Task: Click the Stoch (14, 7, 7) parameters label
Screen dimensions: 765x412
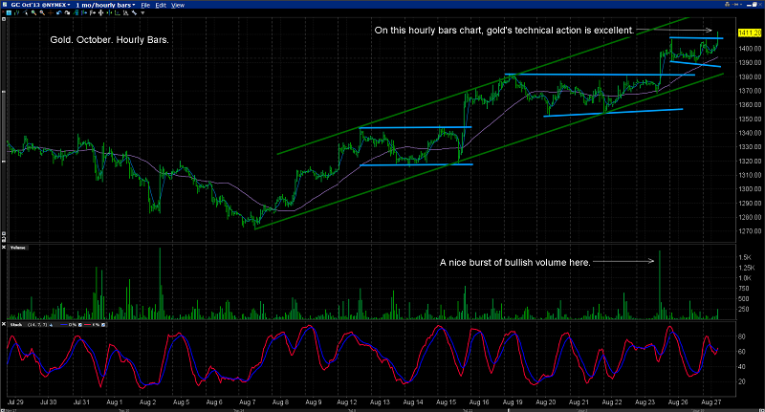Action: coord(37,325)
